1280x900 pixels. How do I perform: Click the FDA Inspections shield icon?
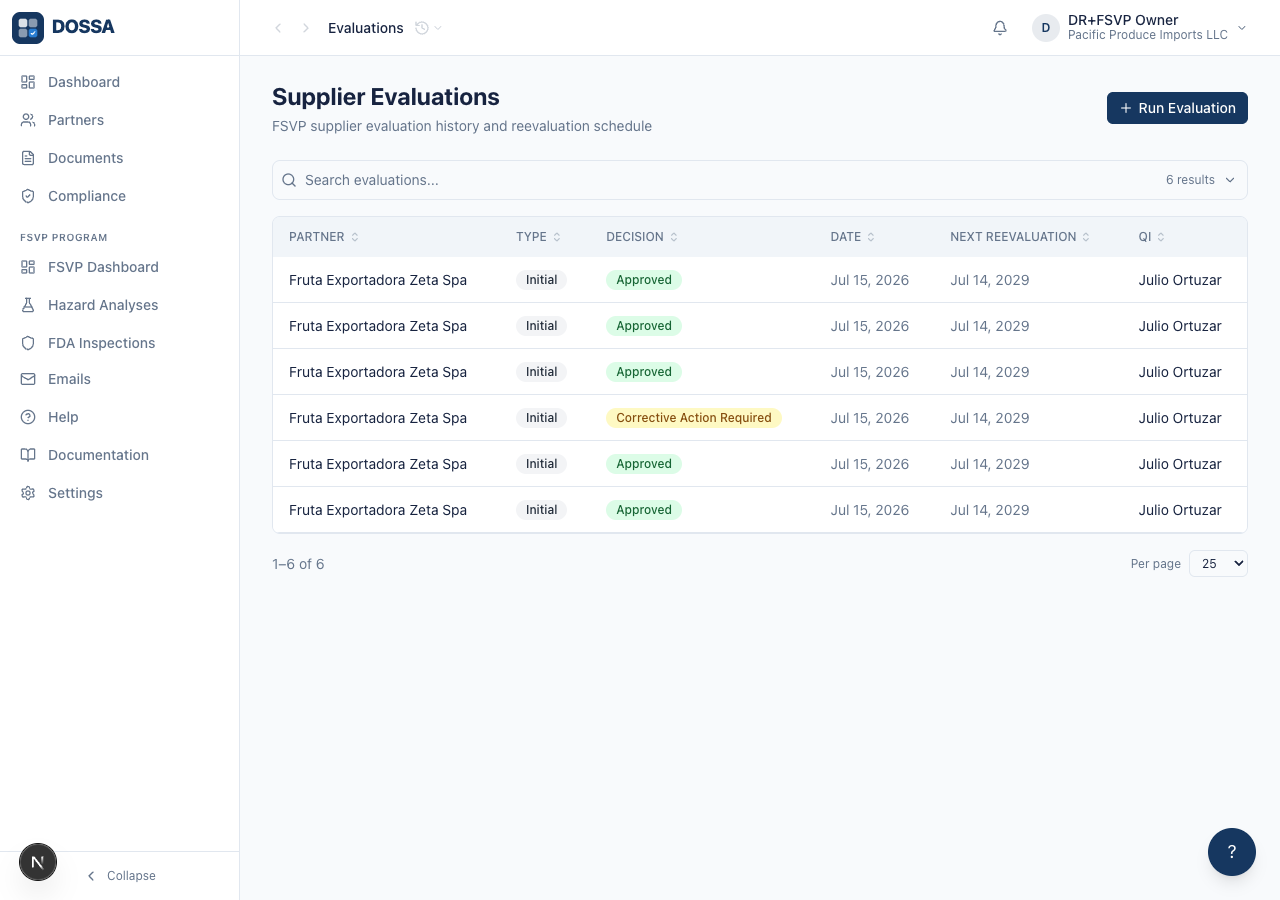(28, 343)
